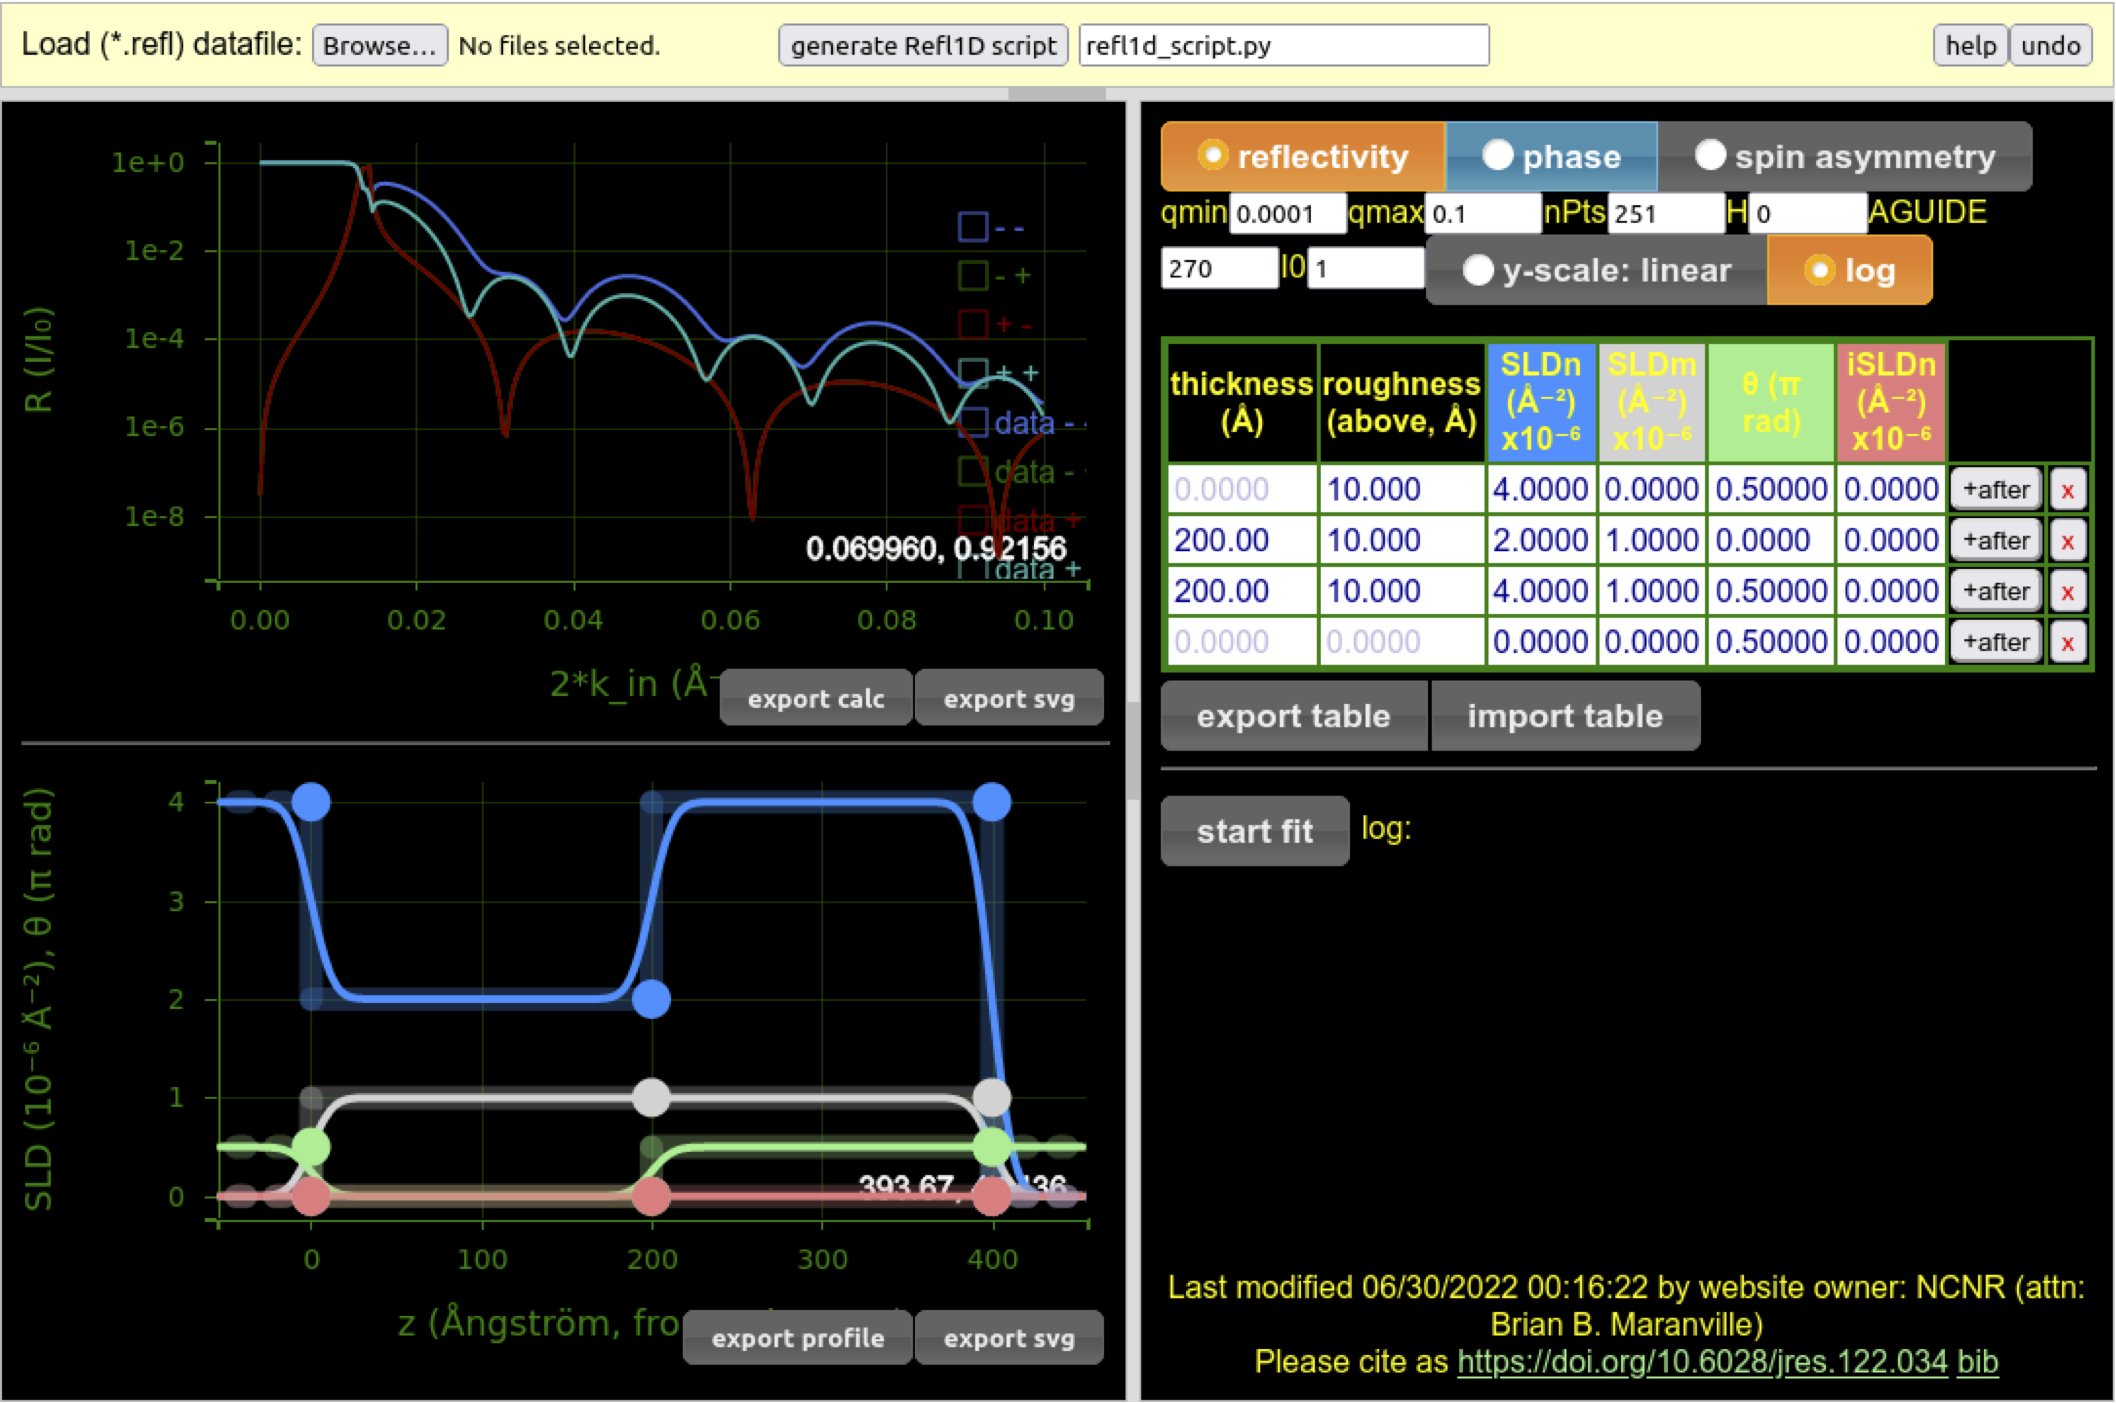Toggle the 'data -' blue legend box
Image resolution: width=2116 pixels, height=1404 pixels.
[972, 422]
